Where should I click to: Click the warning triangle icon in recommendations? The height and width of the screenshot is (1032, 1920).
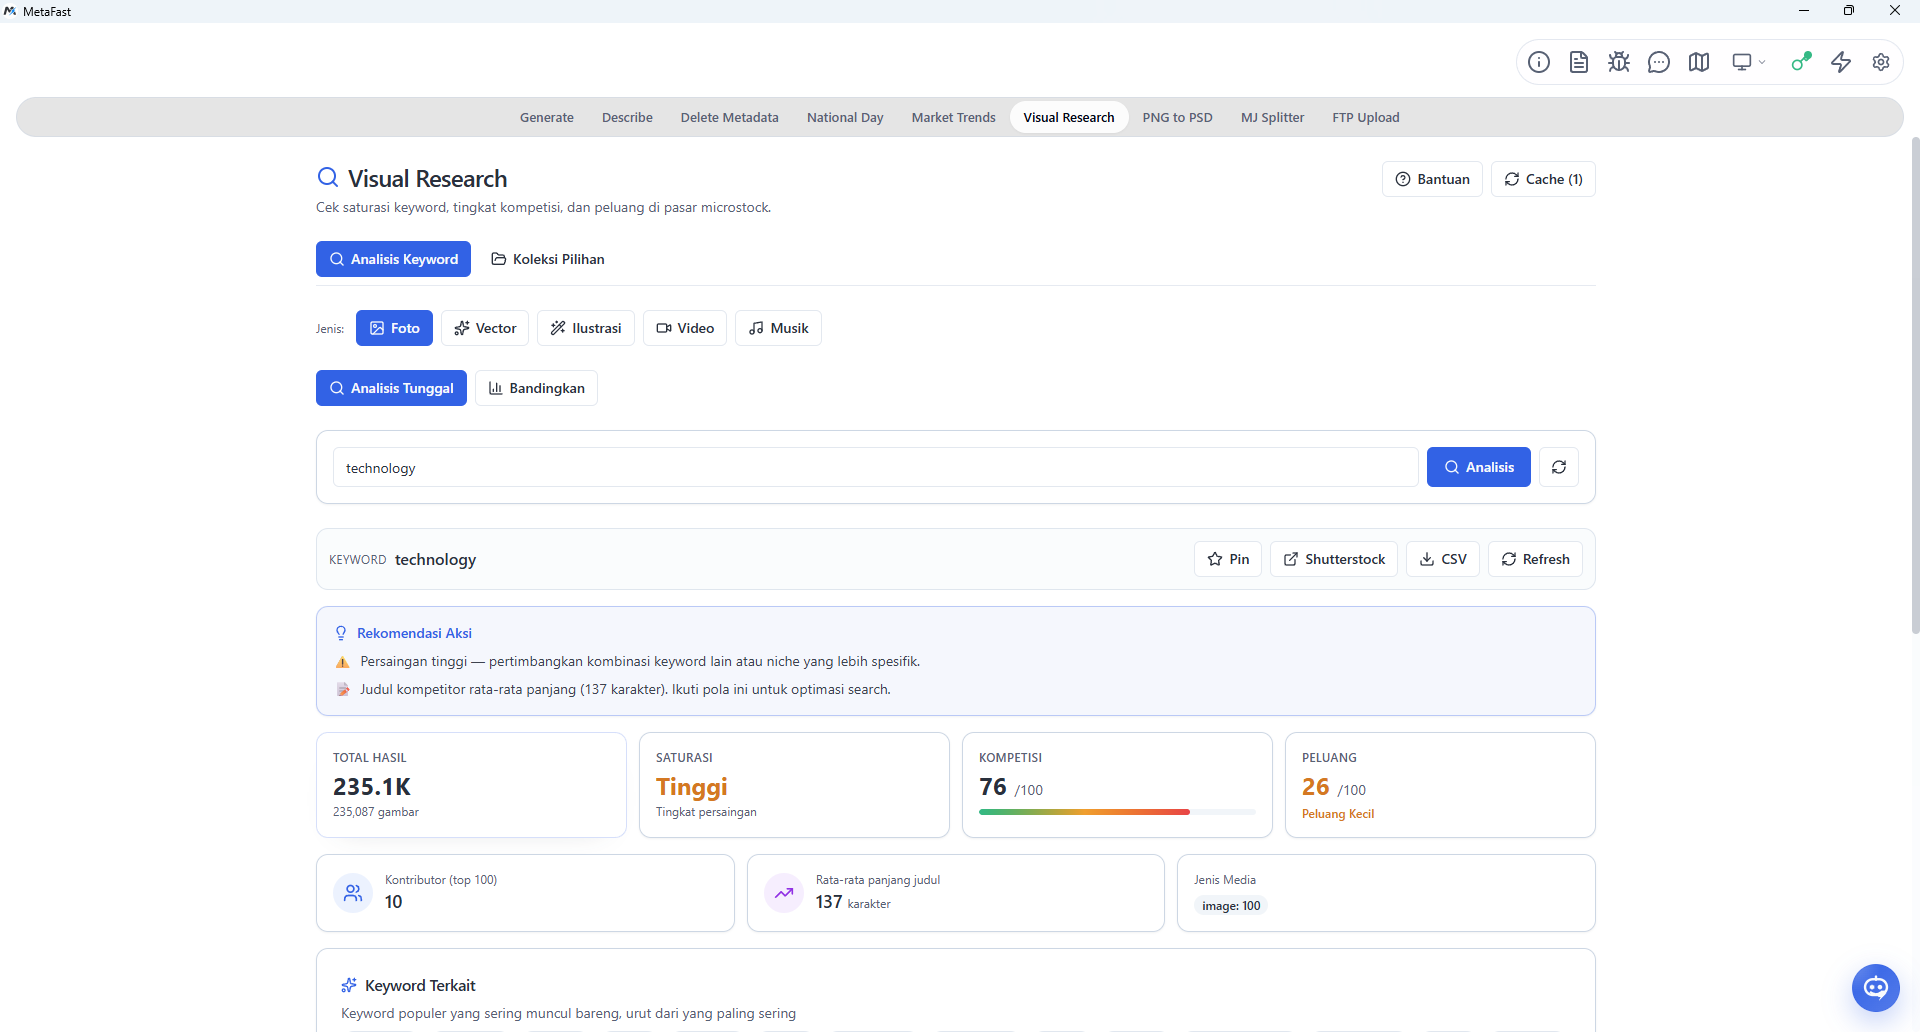[342, 662]
